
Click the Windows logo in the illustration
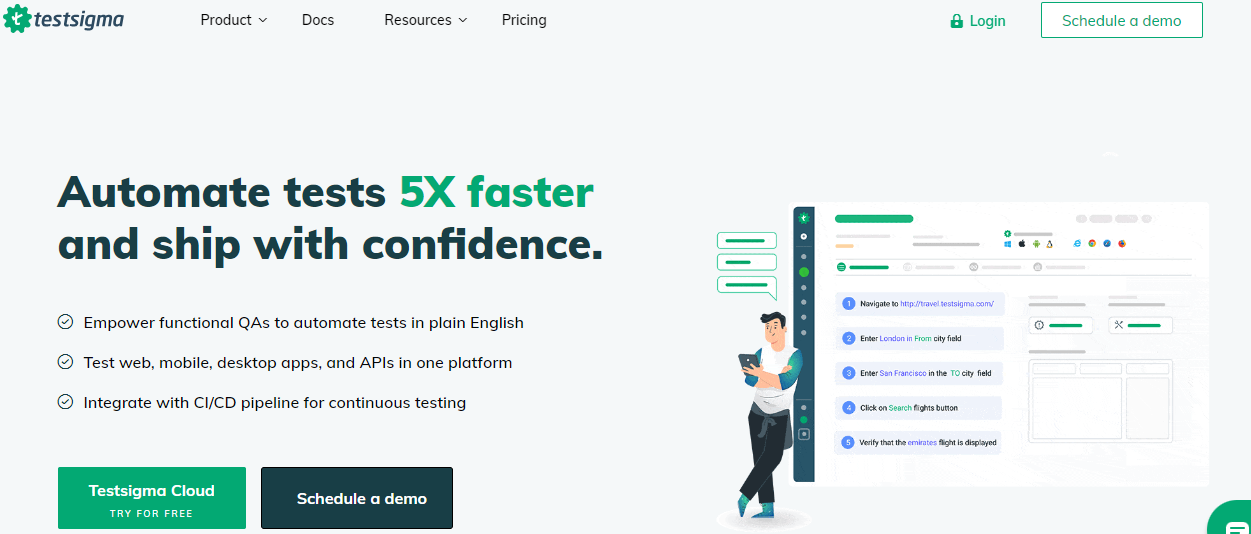click(1008, 243)
